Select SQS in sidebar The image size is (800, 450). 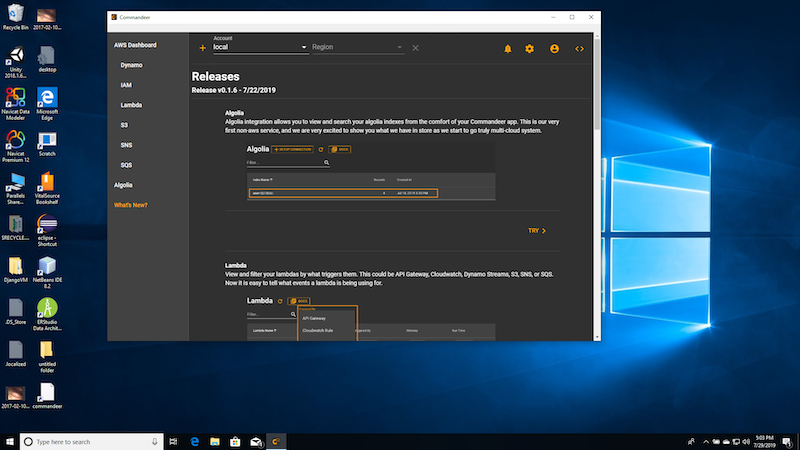click(x=126, y=165)
